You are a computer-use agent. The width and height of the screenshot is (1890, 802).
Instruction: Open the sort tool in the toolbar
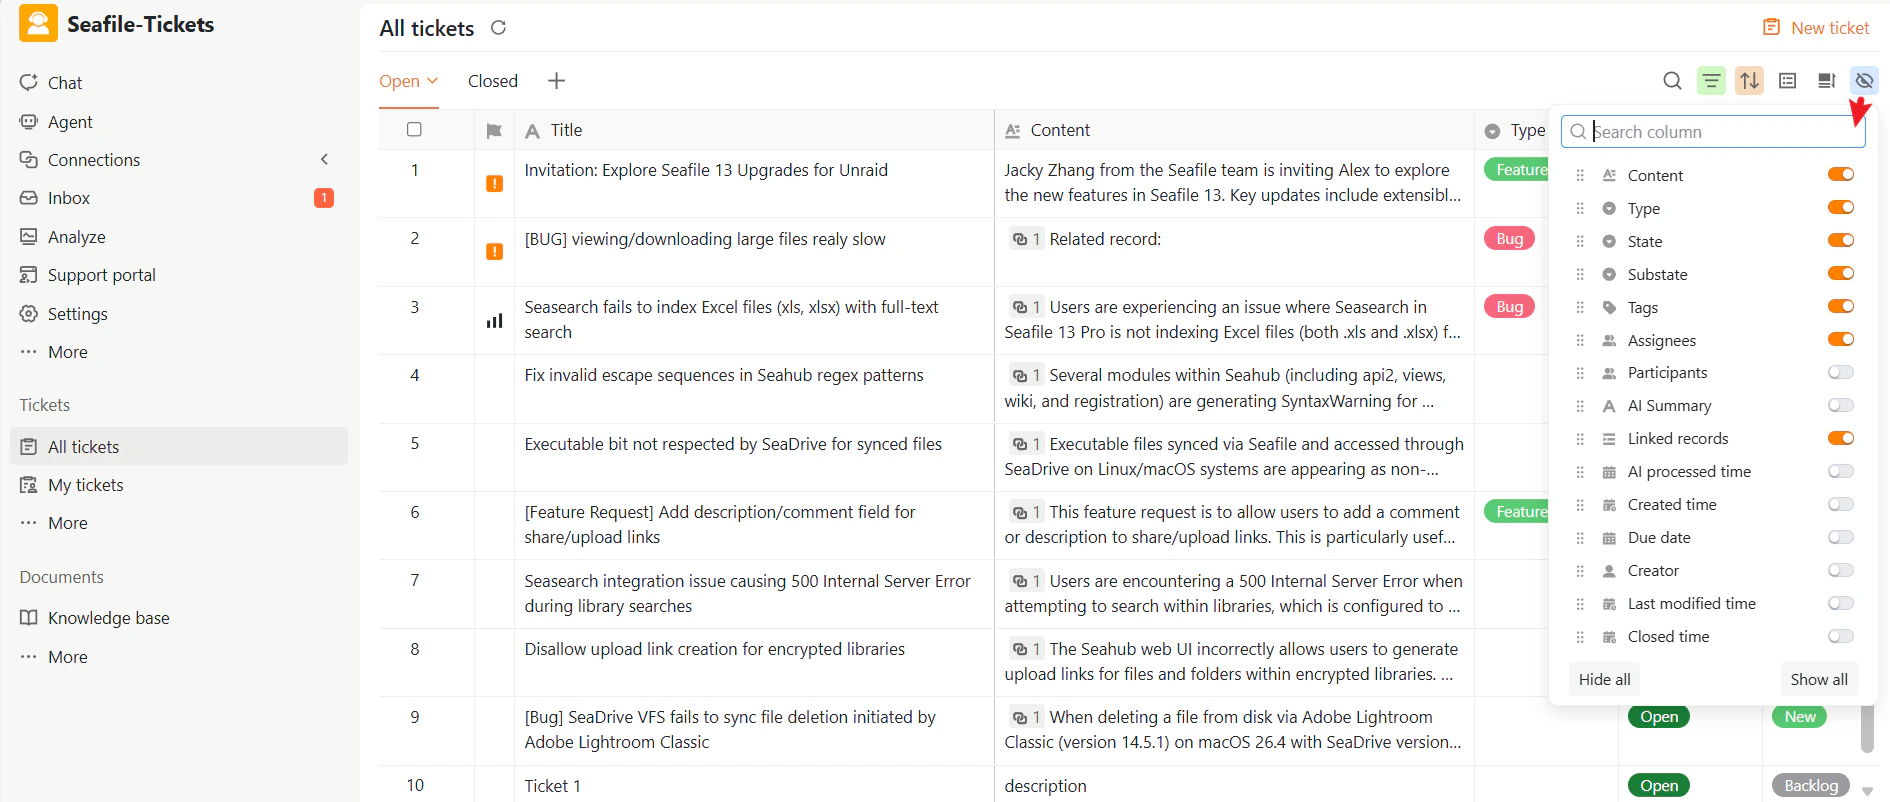1749,81
